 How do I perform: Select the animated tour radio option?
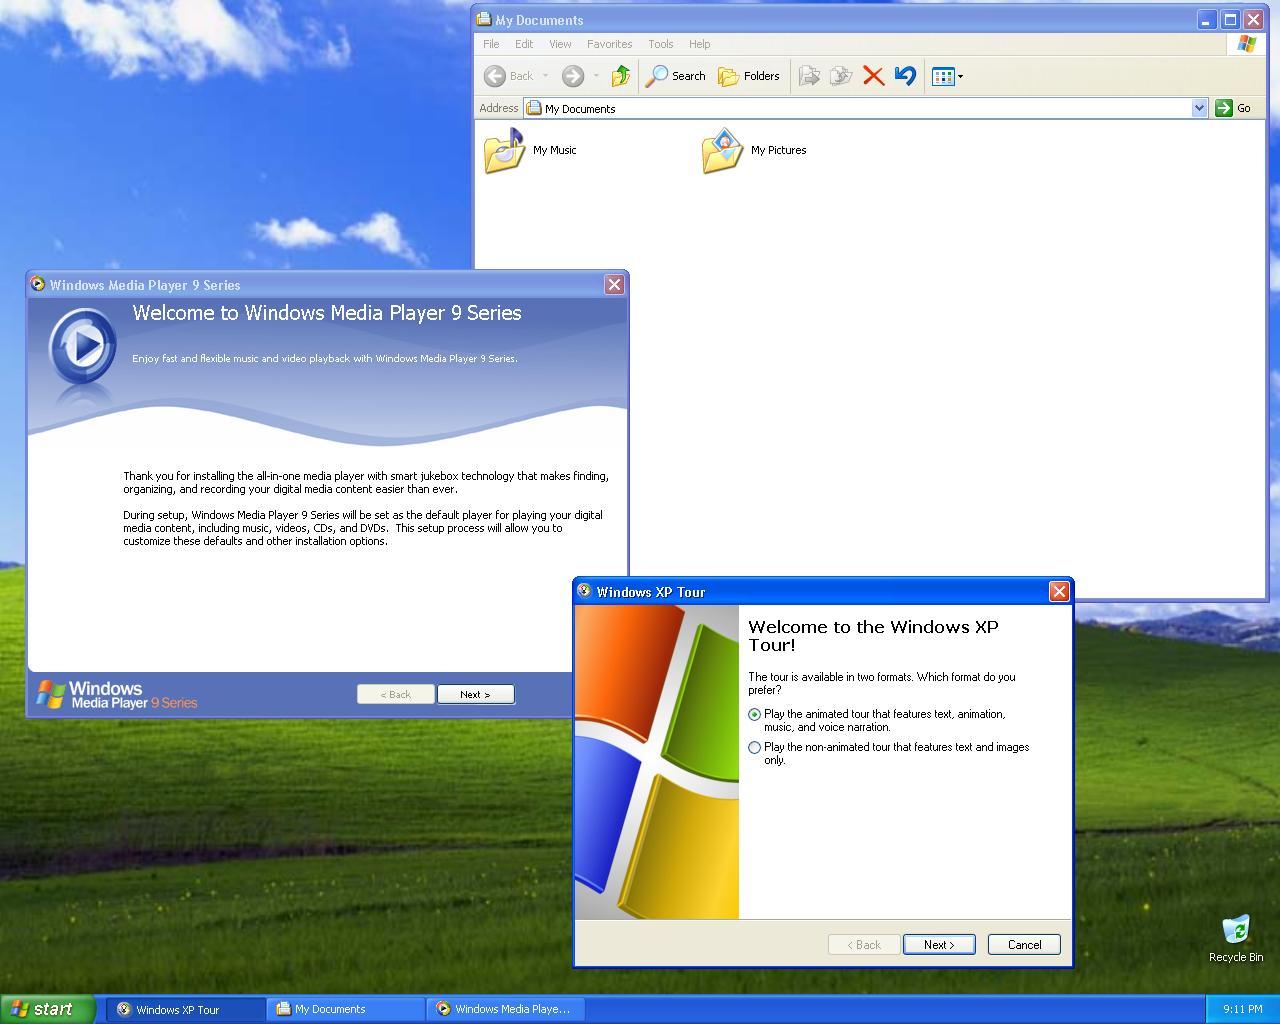pyautogui.click(x=754, y=714)
